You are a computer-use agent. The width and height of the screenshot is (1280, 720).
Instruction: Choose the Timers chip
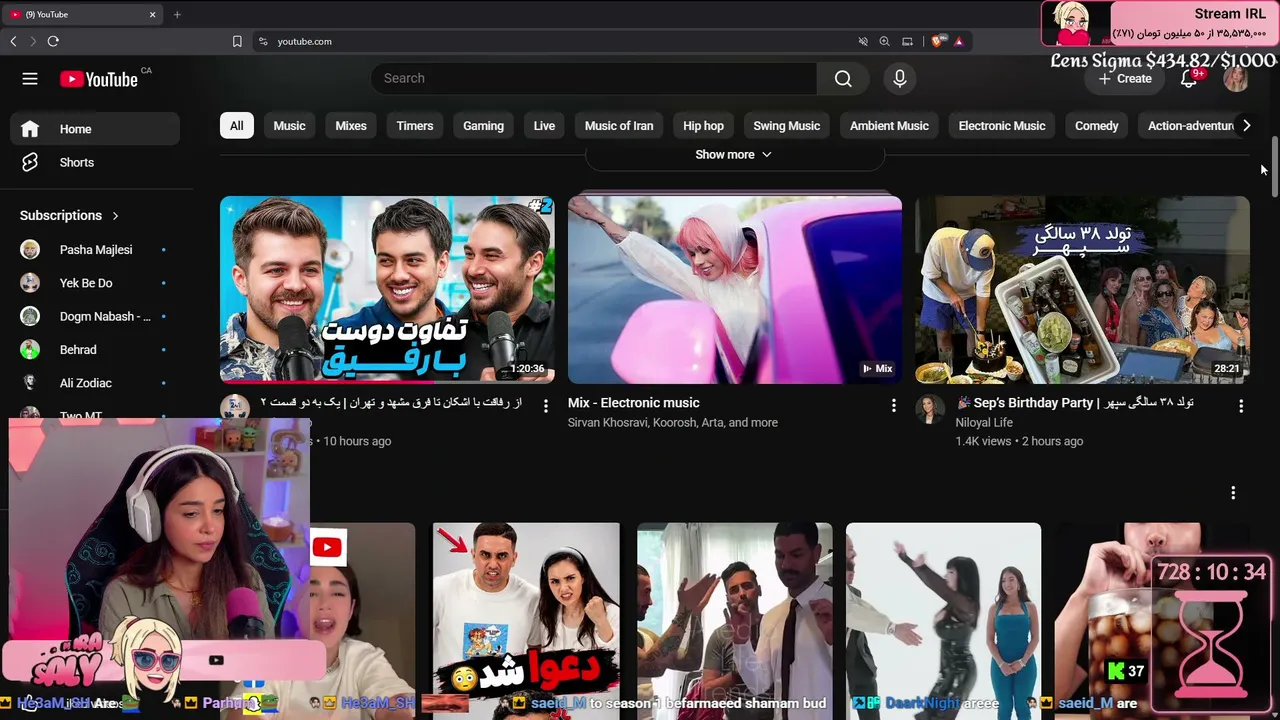[415, 126]
